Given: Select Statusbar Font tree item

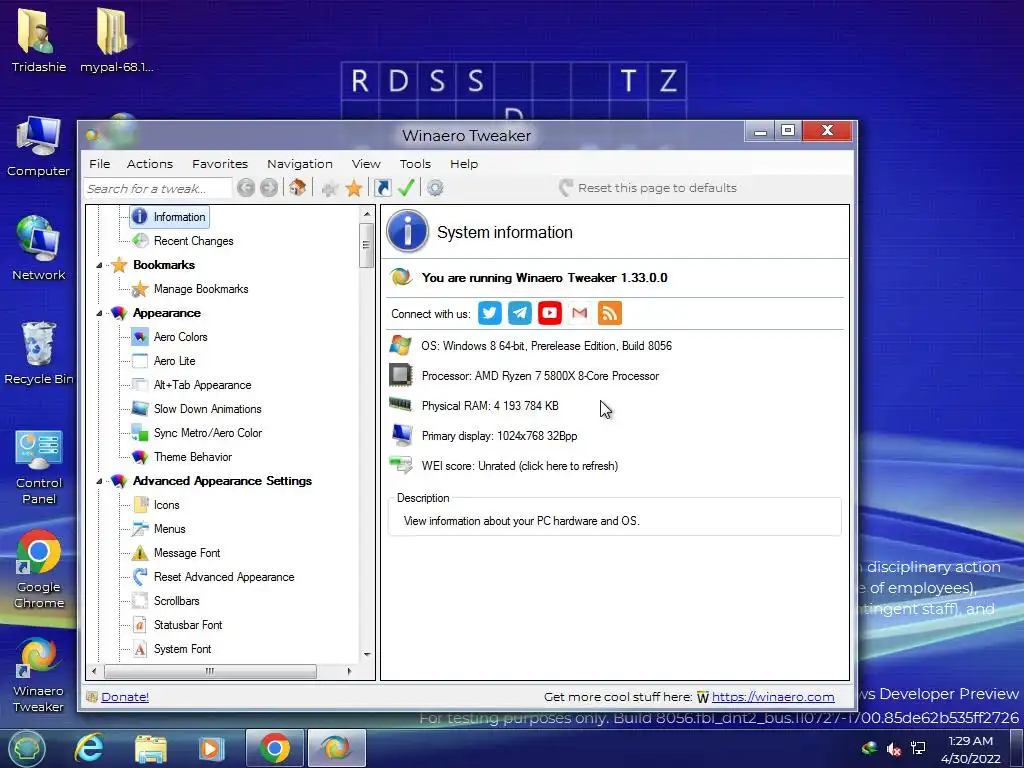Looking at the screenshot, I should (x=188, y=625).
